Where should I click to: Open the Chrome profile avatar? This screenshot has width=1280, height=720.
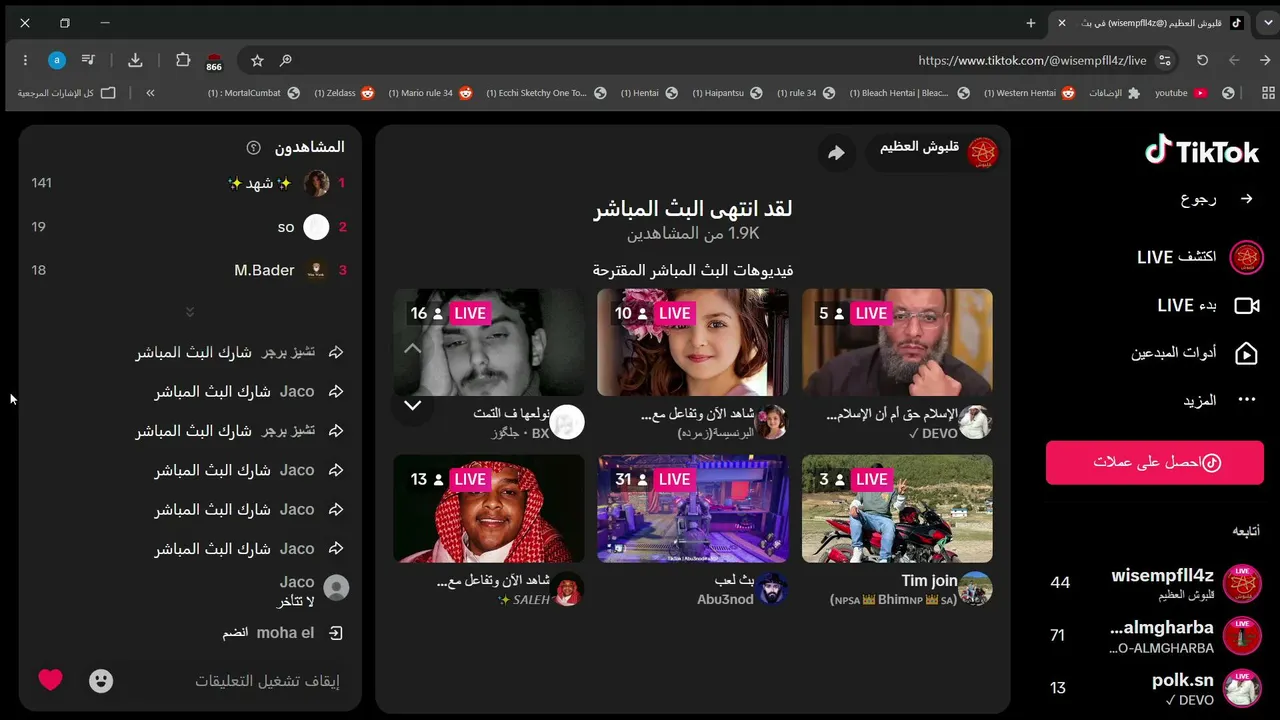[x=57, y=60]
